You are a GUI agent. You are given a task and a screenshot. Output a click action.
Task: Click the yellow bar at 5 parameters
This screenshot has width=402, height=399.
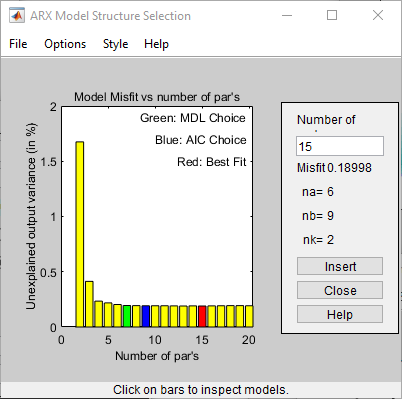click(108, 315)
